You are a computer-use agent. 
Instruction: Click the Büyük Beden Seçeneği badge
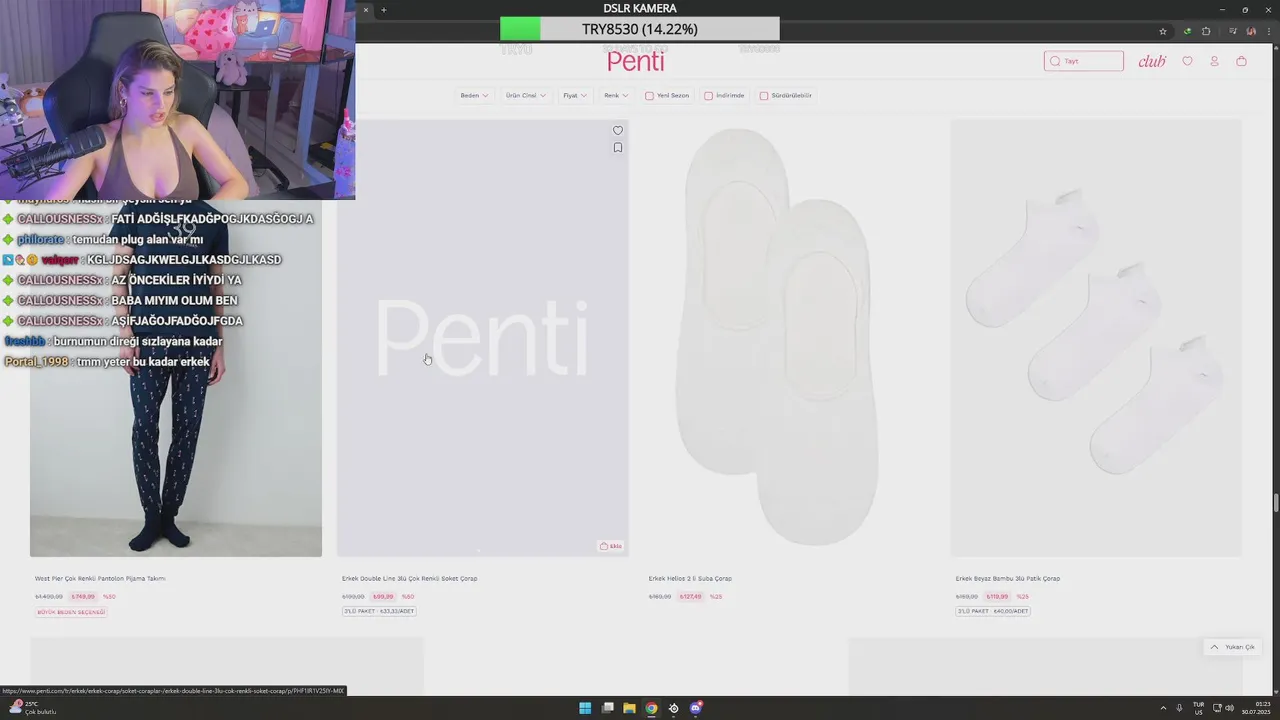click(71, 611)
